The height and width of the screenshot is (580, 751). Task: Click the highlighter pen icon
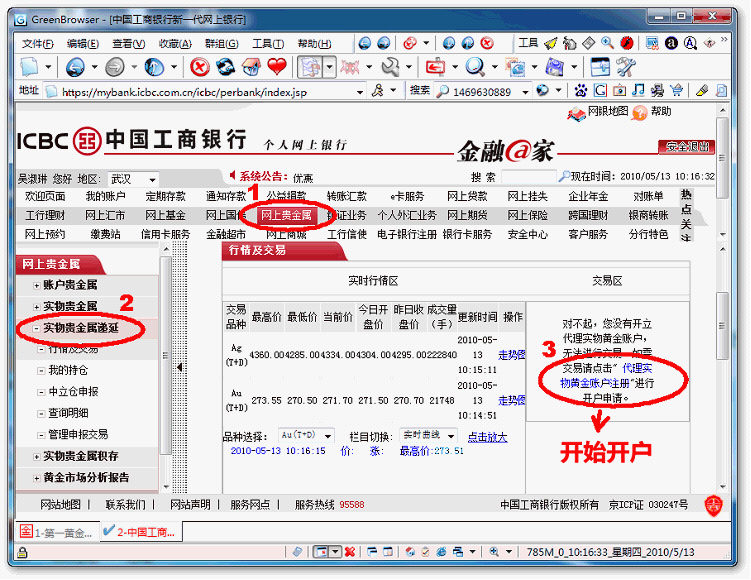(x=702, y=90)
